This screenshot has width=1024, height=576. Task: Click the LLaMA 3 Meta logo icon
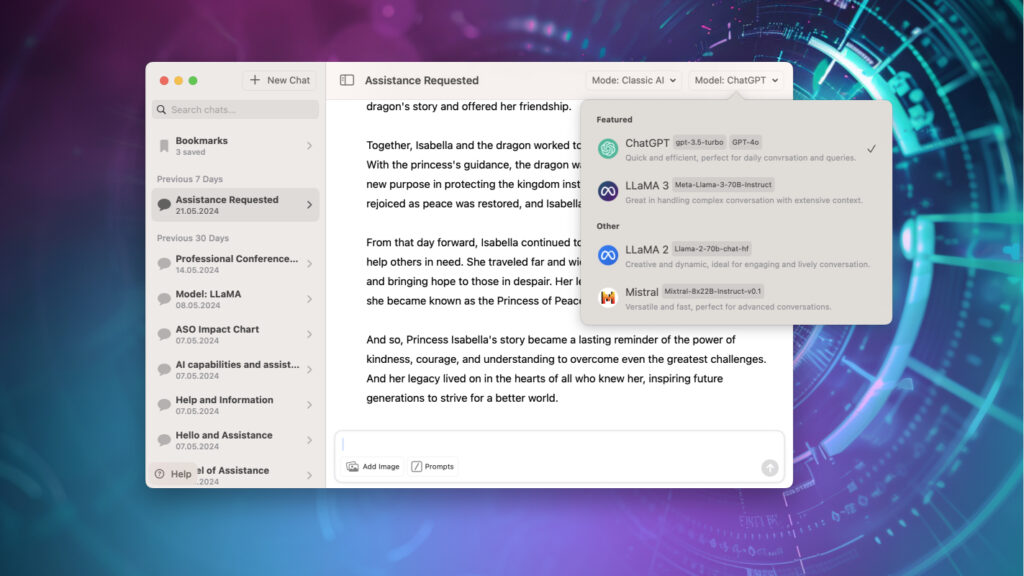pos(608,191)
